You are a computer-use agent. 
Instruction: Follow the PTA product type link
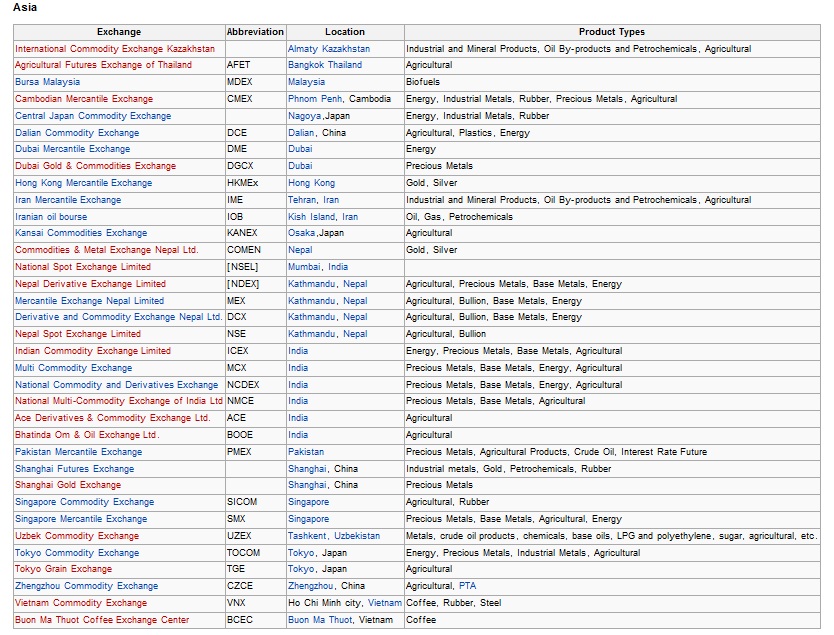tap(468, 586)
